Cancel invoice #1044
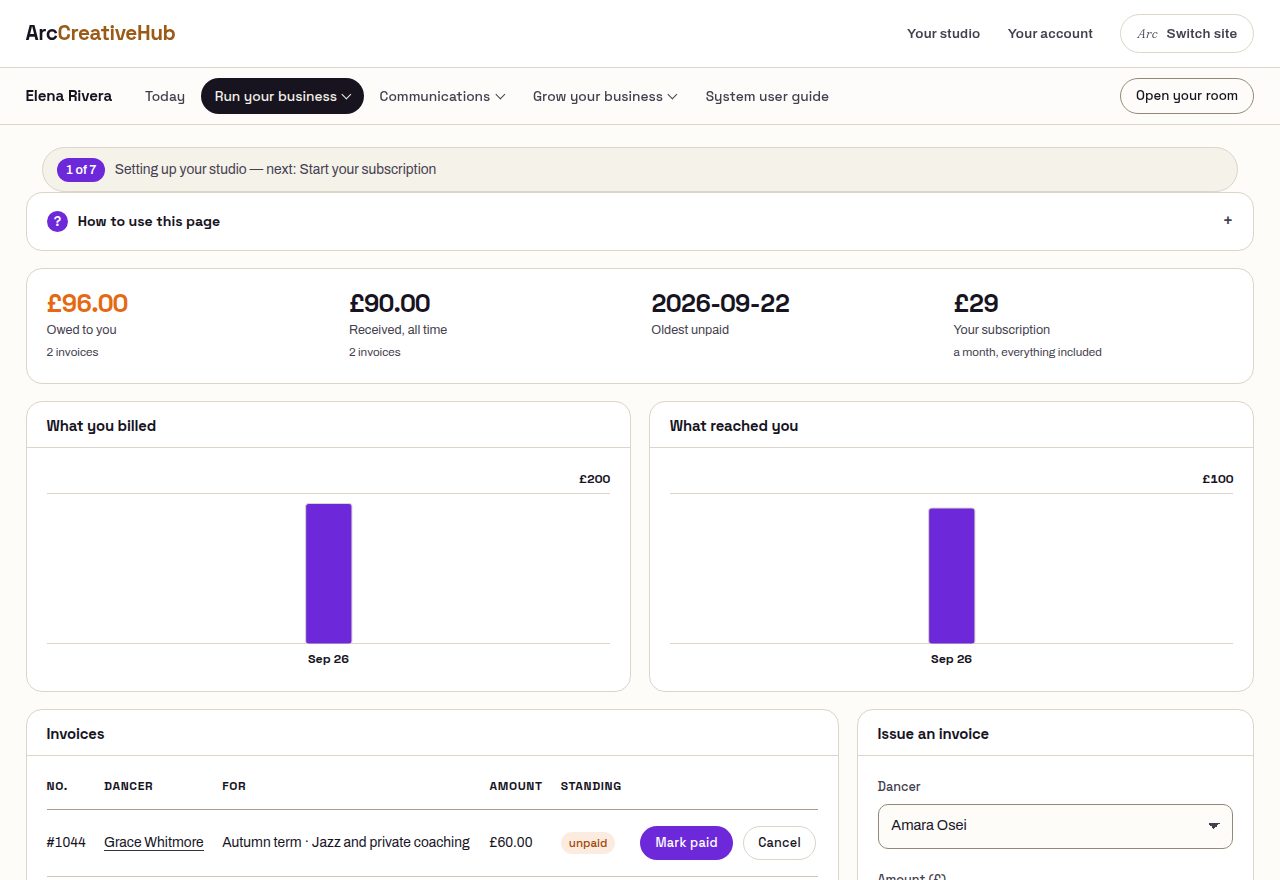 click(779, 842)
